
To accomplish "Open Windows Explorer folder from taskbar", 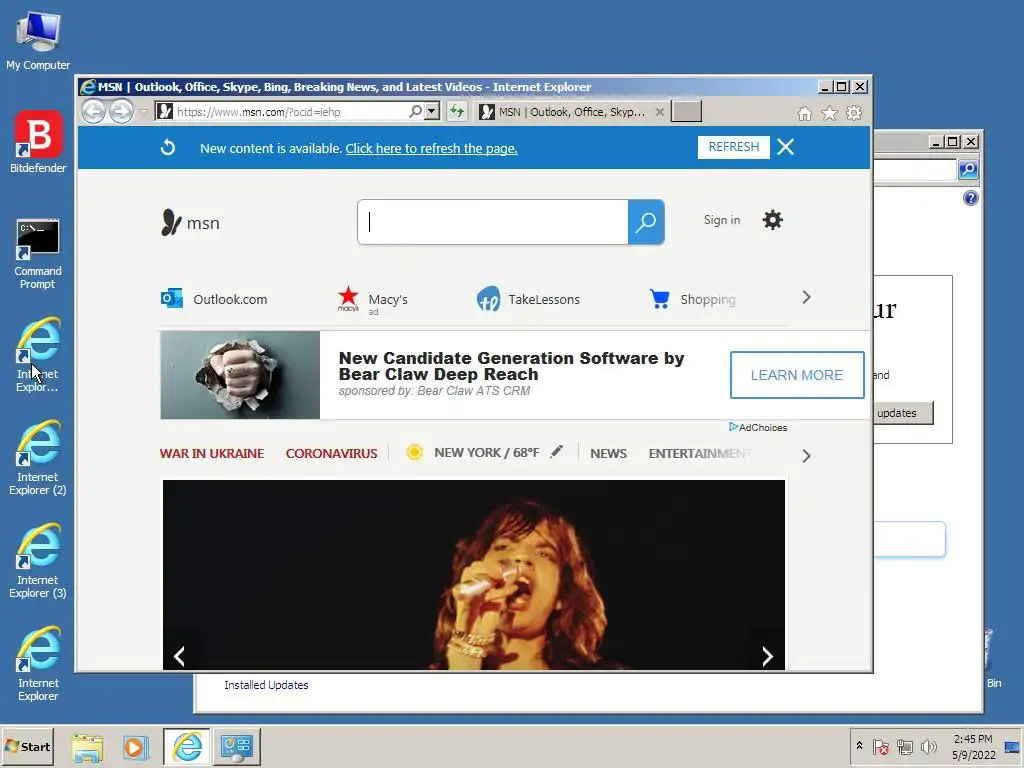I will pos(87,747).
